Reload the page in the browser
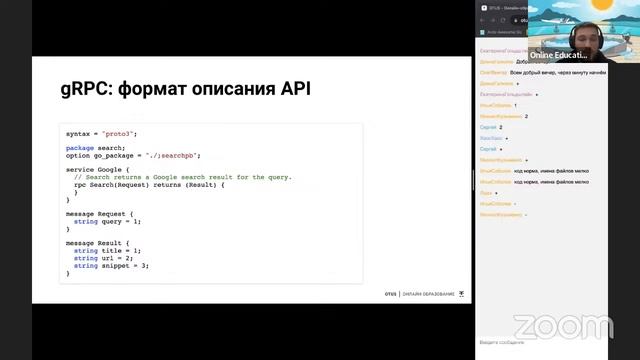640x360 pixels. pos(503,20)
